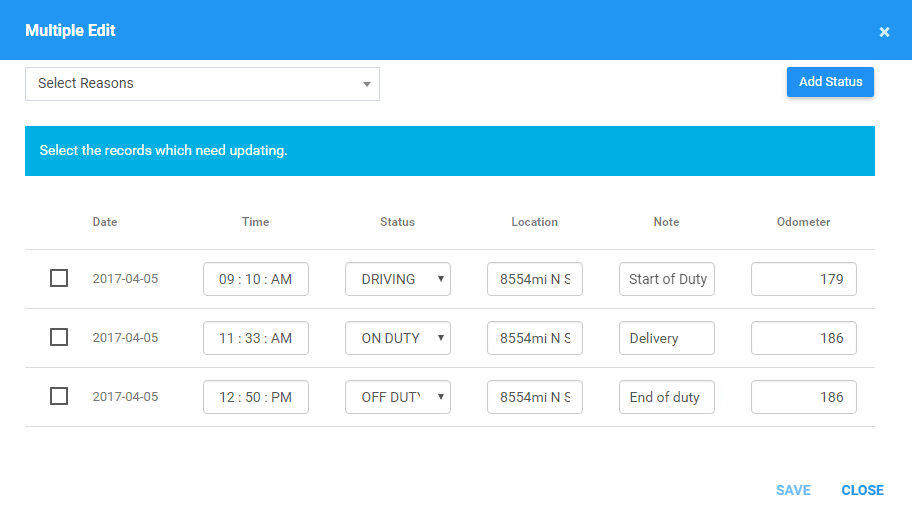Open the OFF DUTY status dropdown
The image size is (912, 523).
(x=398, y=397)
